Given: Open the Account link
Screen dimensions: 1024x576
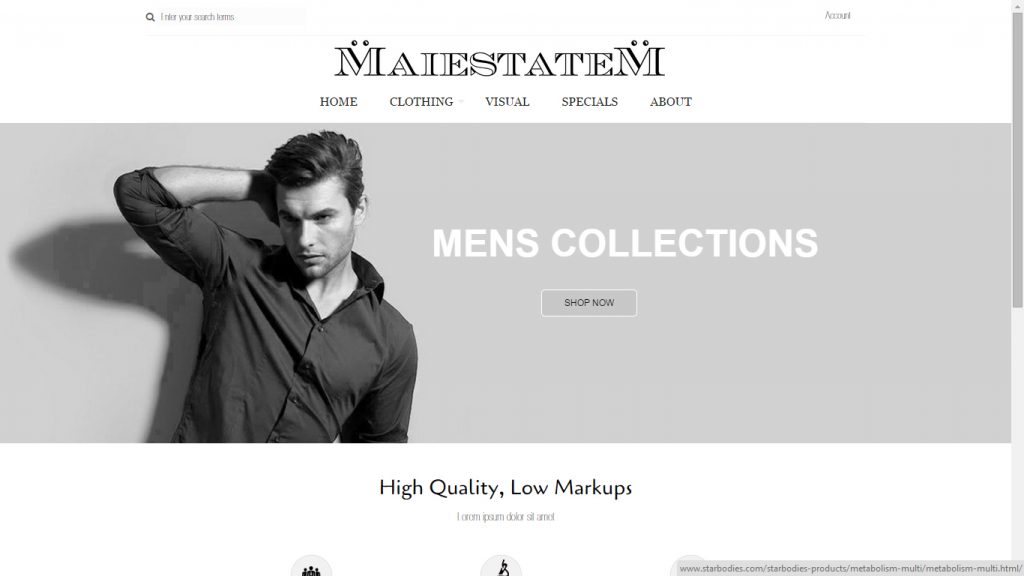Looking at the screenshot, I should pyautogui.click(x=837, y=15).
